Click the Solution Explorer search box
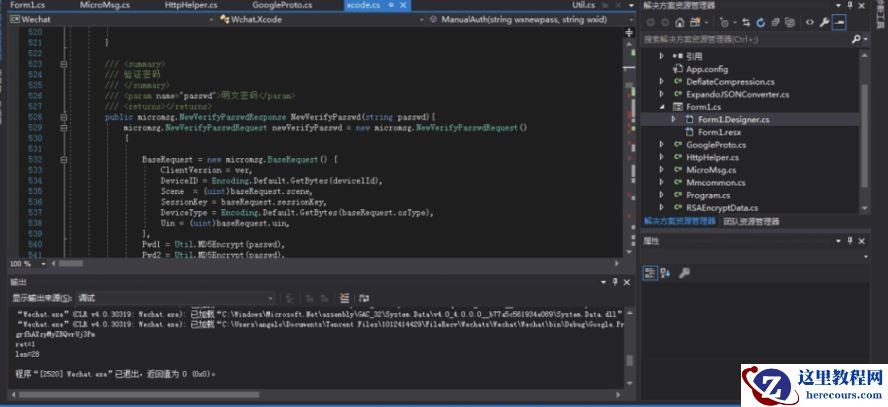Viewport: 888px width, 407px height. [745, 39]
